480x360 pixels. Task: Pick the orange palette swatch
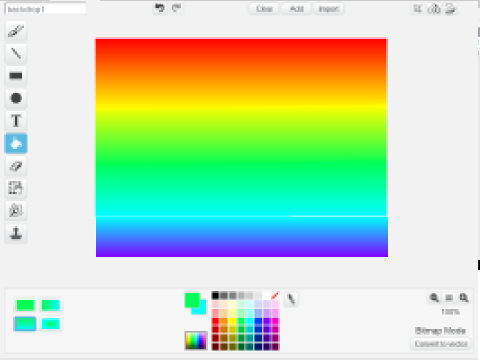[224, 321]
